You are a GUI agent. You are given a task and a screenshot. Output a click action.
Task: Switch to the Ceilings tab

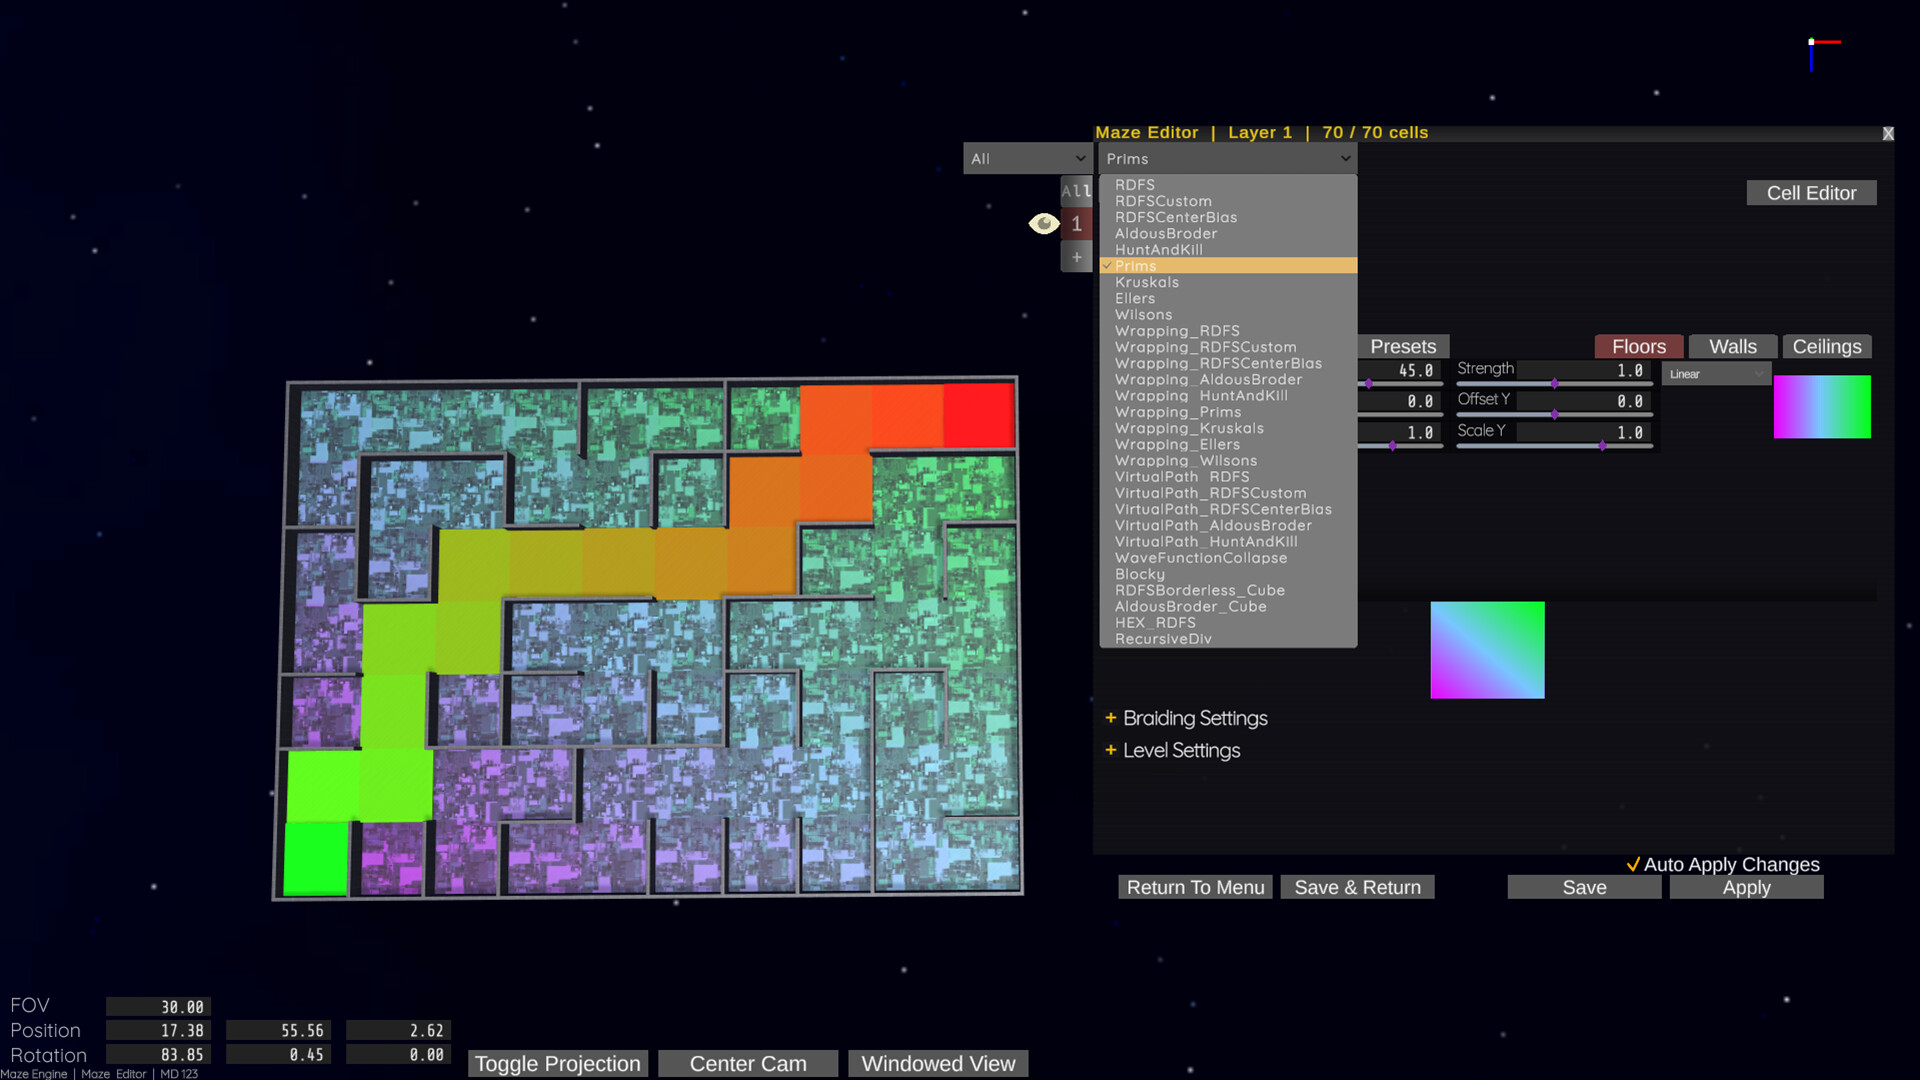coord(1827,346)
